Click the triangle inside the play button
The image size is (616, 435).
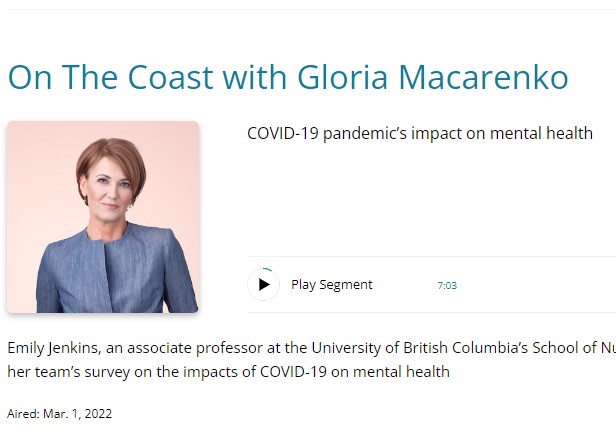[264, 285]
